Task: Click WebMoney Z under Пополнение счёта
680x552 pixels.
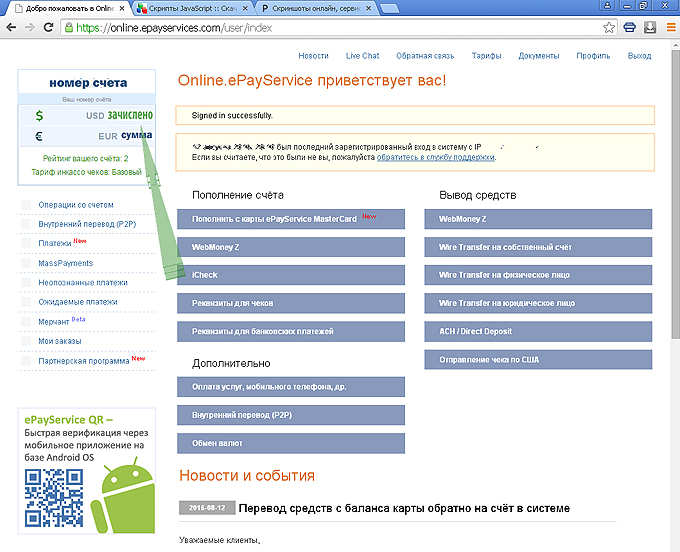Action: (x=291, y=247)
